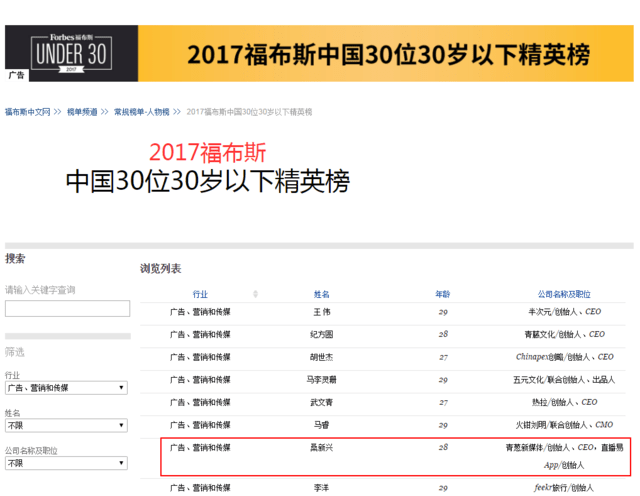
Task: Click the 广告 label on banner
Action: pyautogui.click(x=17, y=75)
